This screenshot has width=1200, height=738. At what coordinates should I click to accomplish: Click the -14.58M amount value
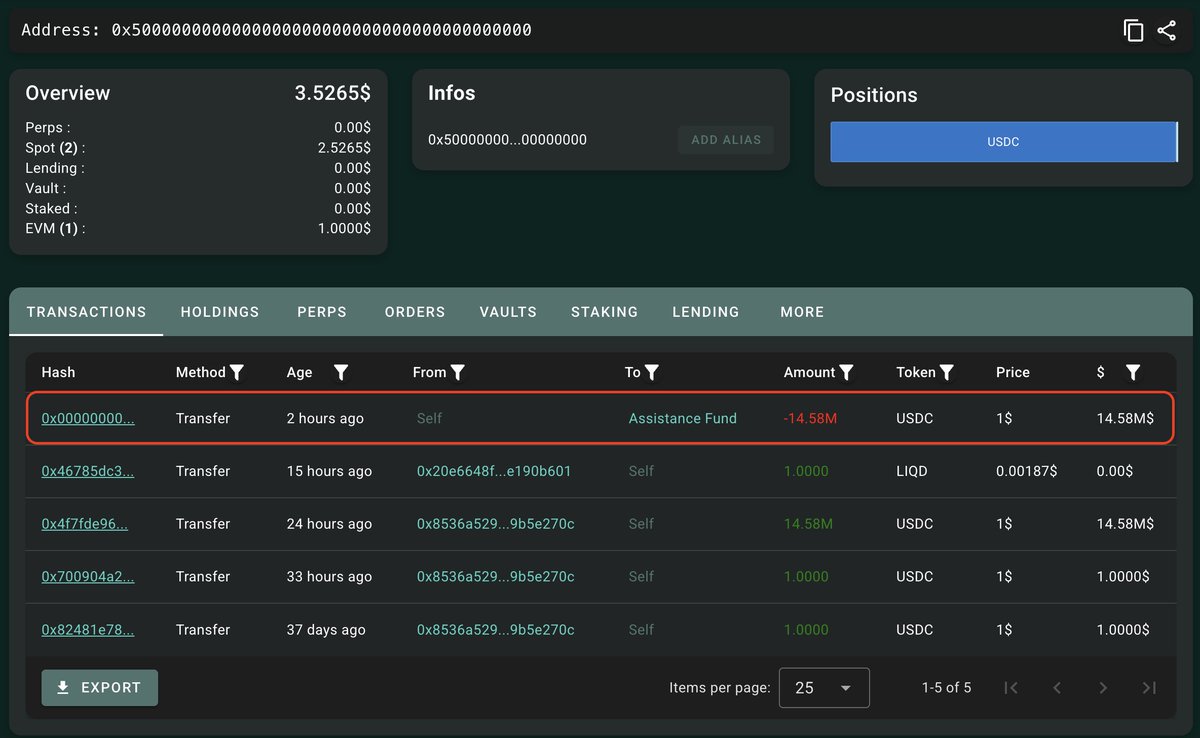tap(811, 419)
